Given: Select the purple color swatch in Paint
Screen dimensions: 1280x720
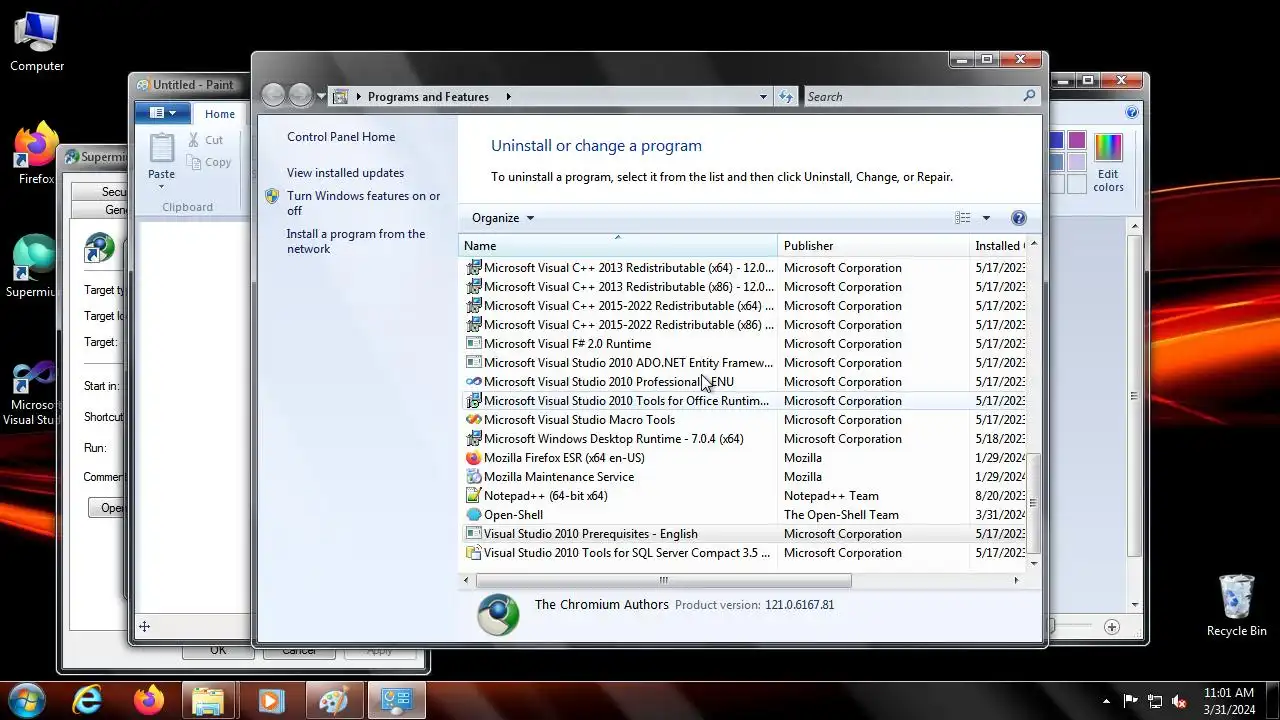Looking at the screenshot, I should pos(1076,140).
